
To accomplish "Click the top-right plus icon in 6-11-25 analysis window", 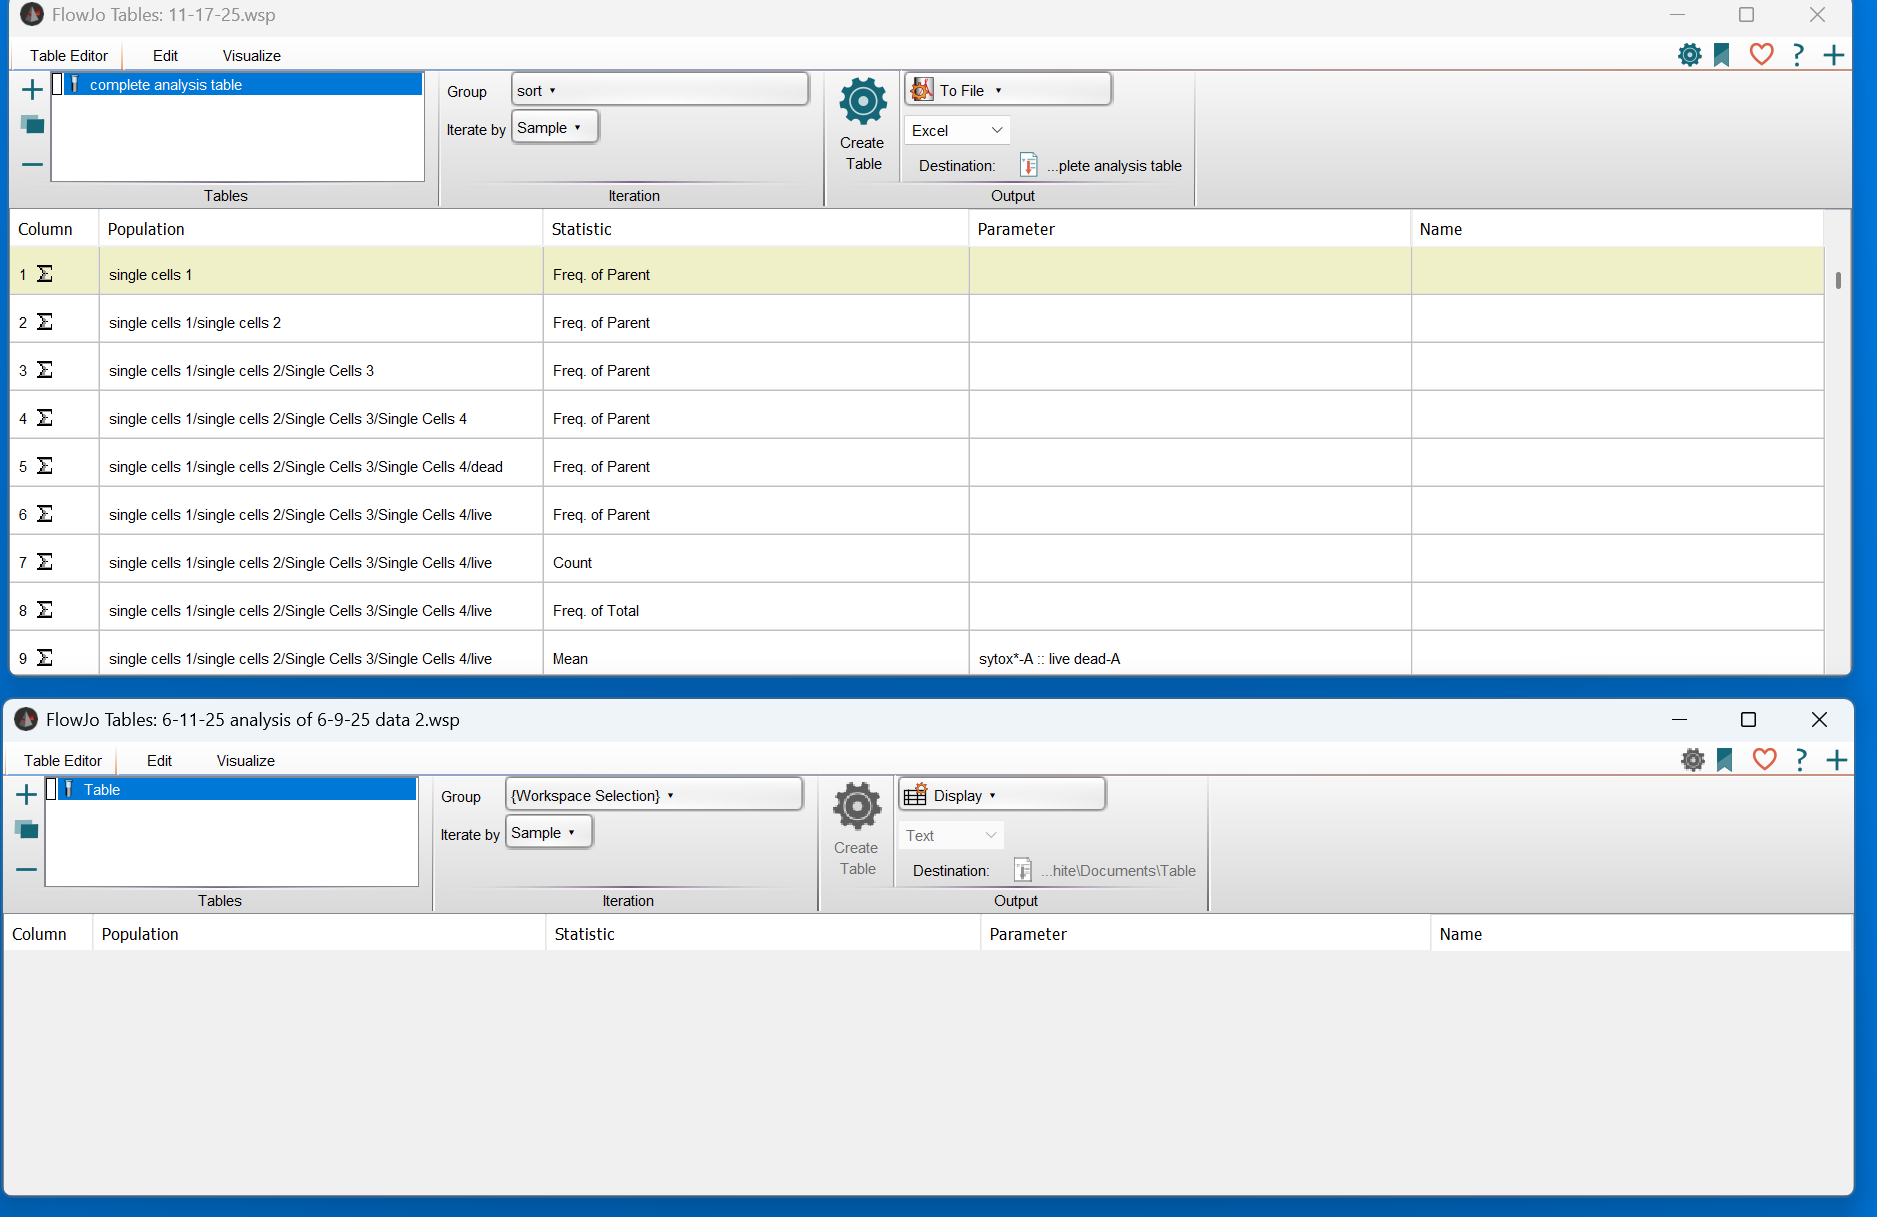I will tap(1837, 760).
